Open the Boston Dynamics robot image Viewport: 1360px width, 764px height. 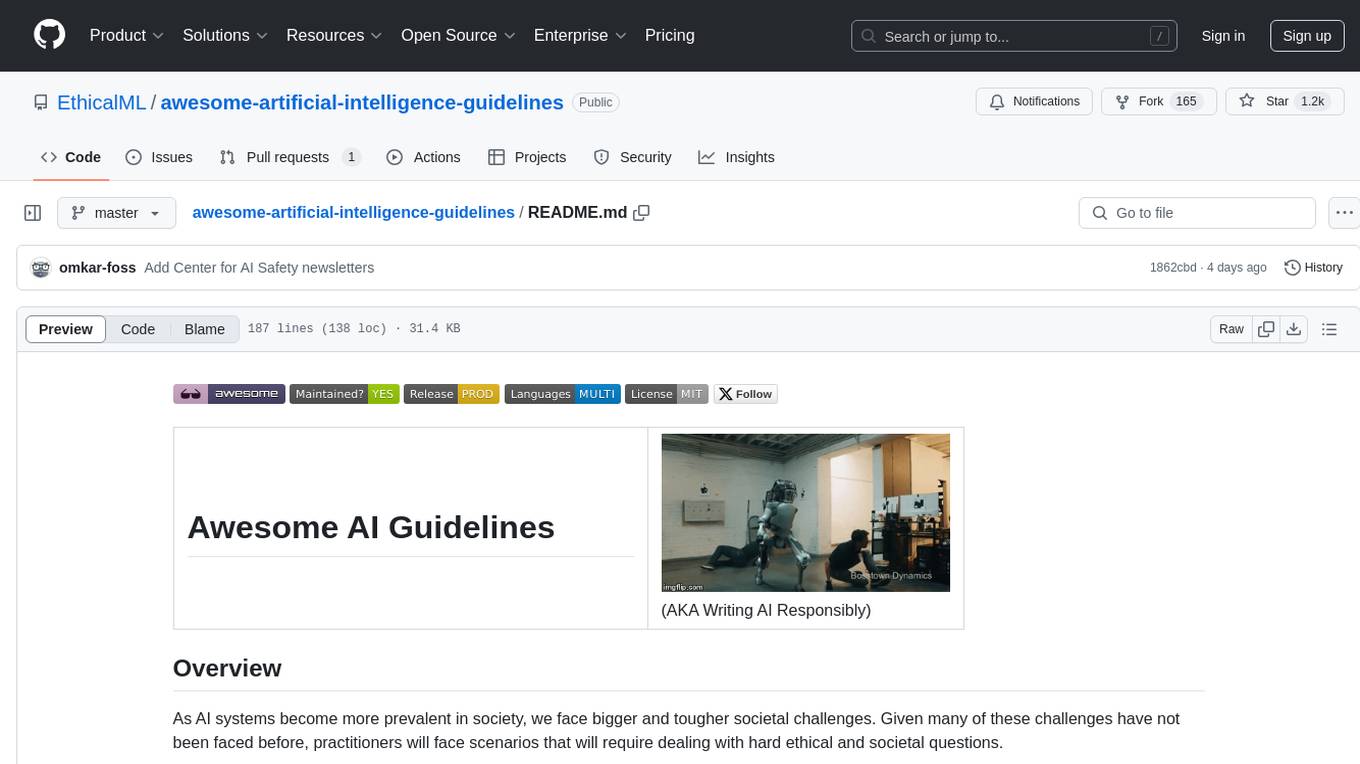(x=805, y=513)
